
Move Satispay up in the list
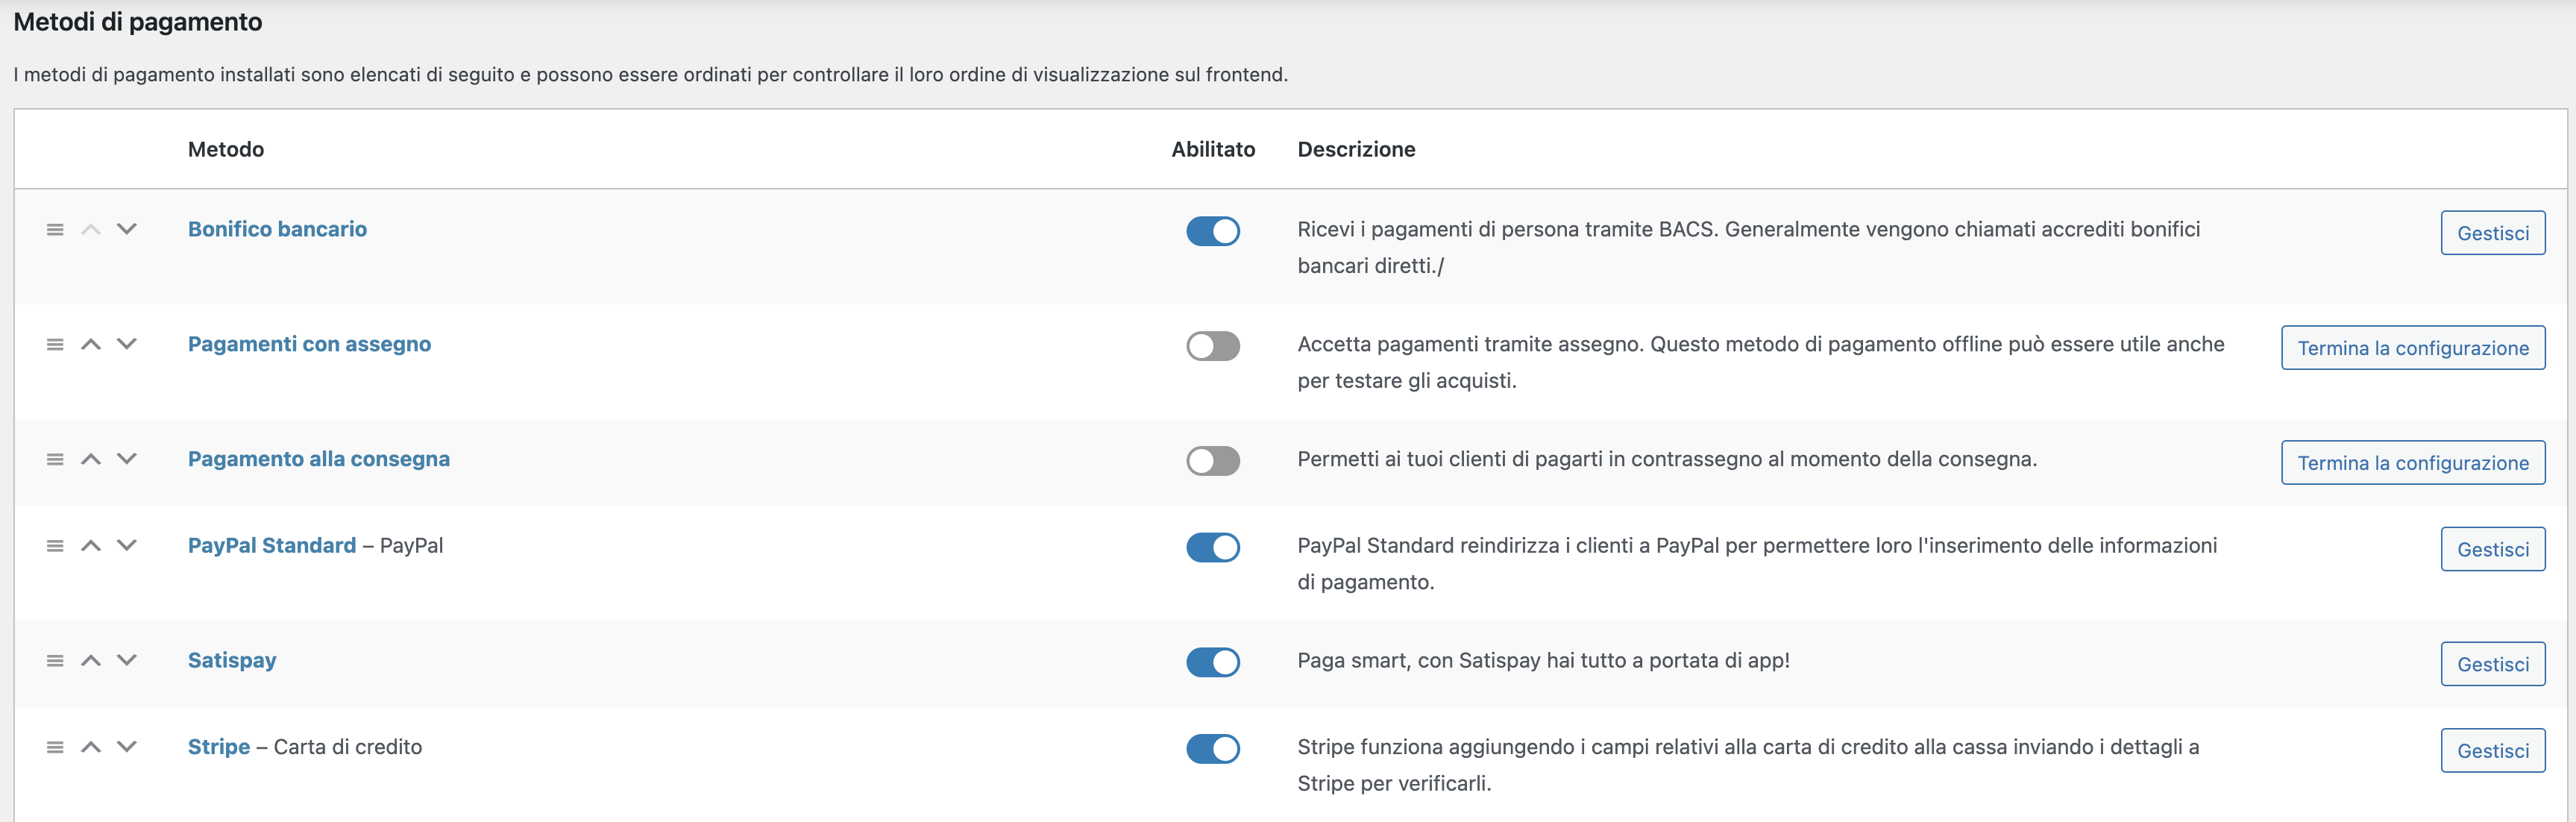(x=91, y=661)
